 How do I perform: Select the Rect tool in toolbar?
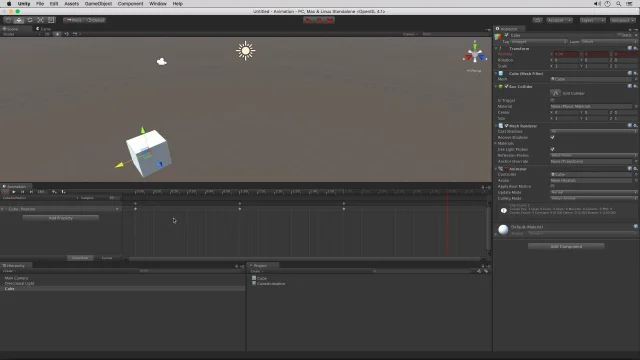(x=51, y=20)
